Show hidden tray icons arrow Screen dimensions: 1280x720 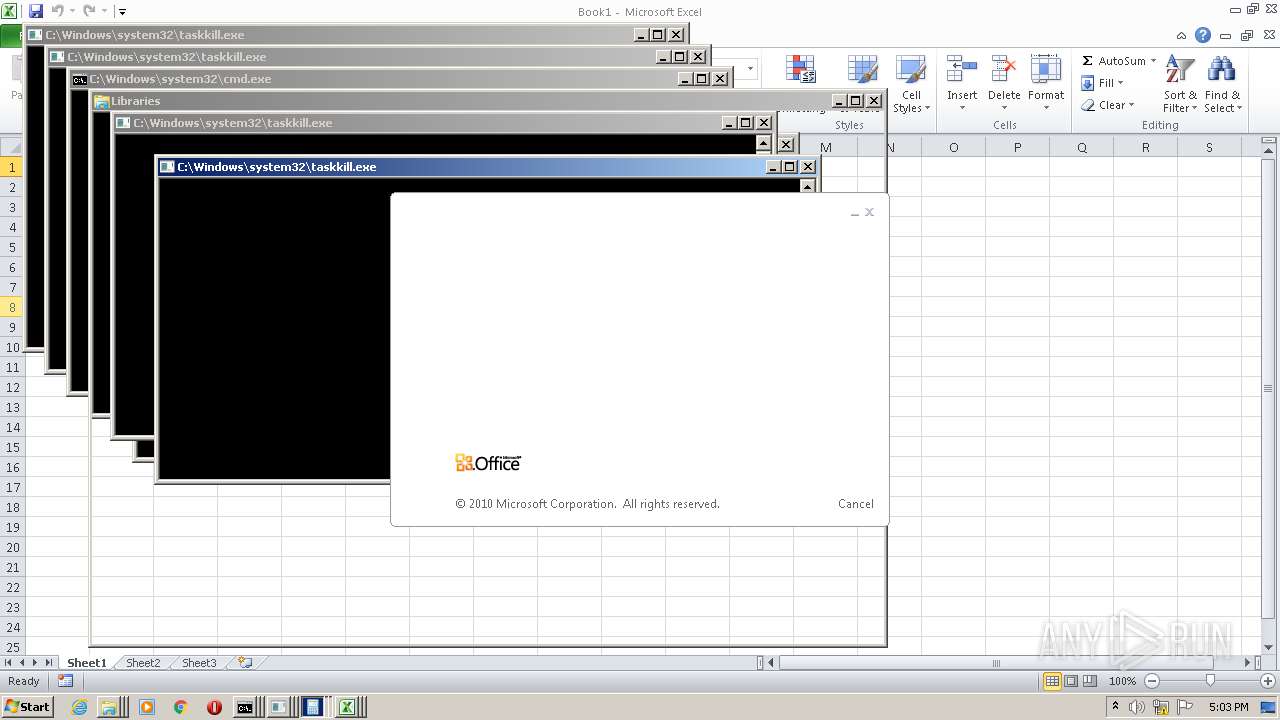point(1115,706)
